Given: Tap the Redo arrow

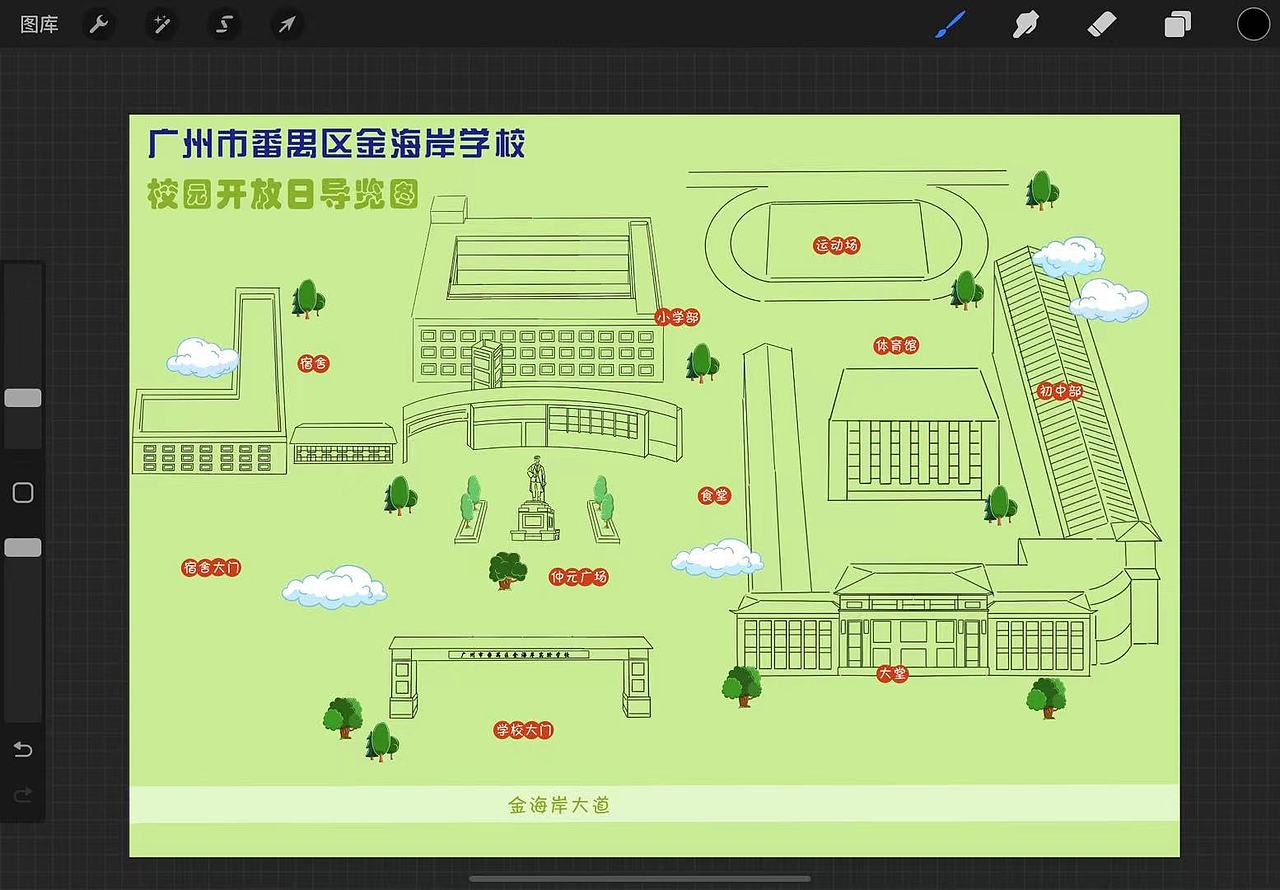Looking at the screenshot, I should 22,795.
